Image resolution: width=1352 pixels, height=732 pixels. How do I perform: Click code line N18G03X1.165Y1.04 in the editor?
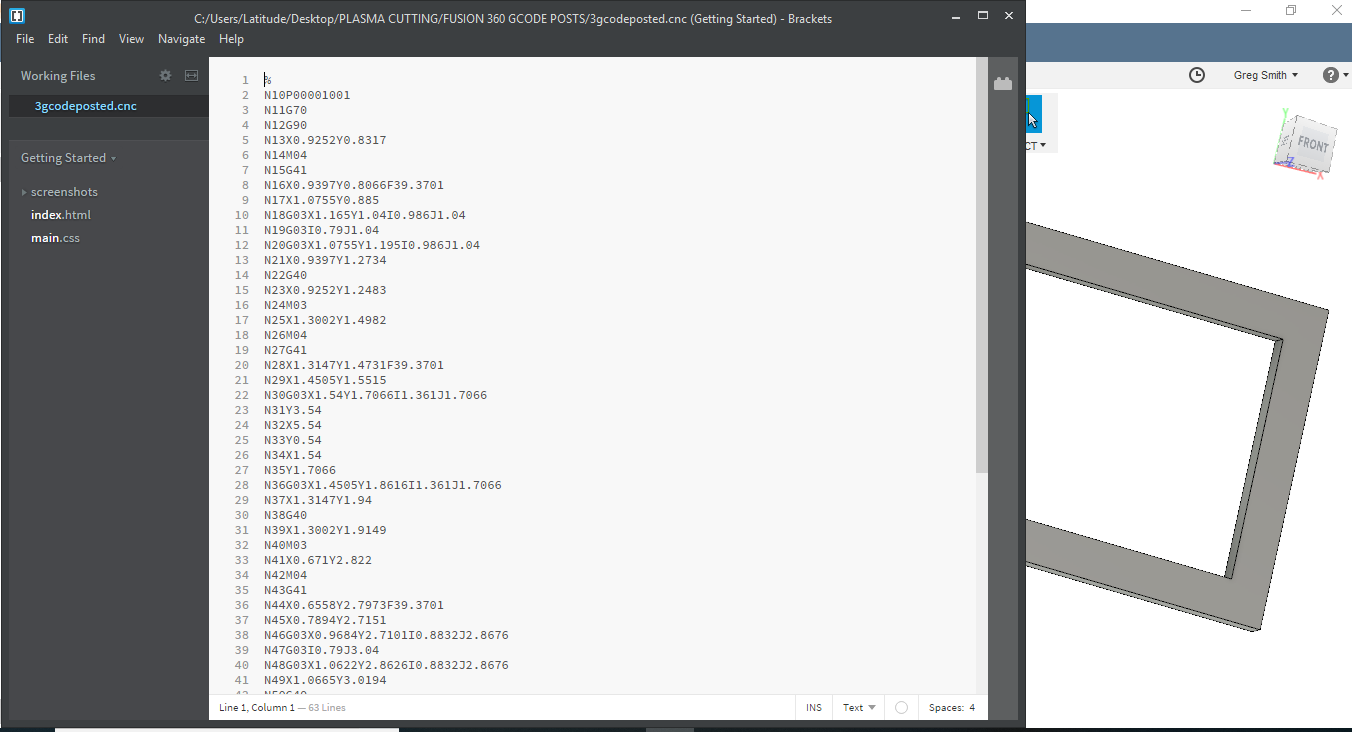[364, 215]
